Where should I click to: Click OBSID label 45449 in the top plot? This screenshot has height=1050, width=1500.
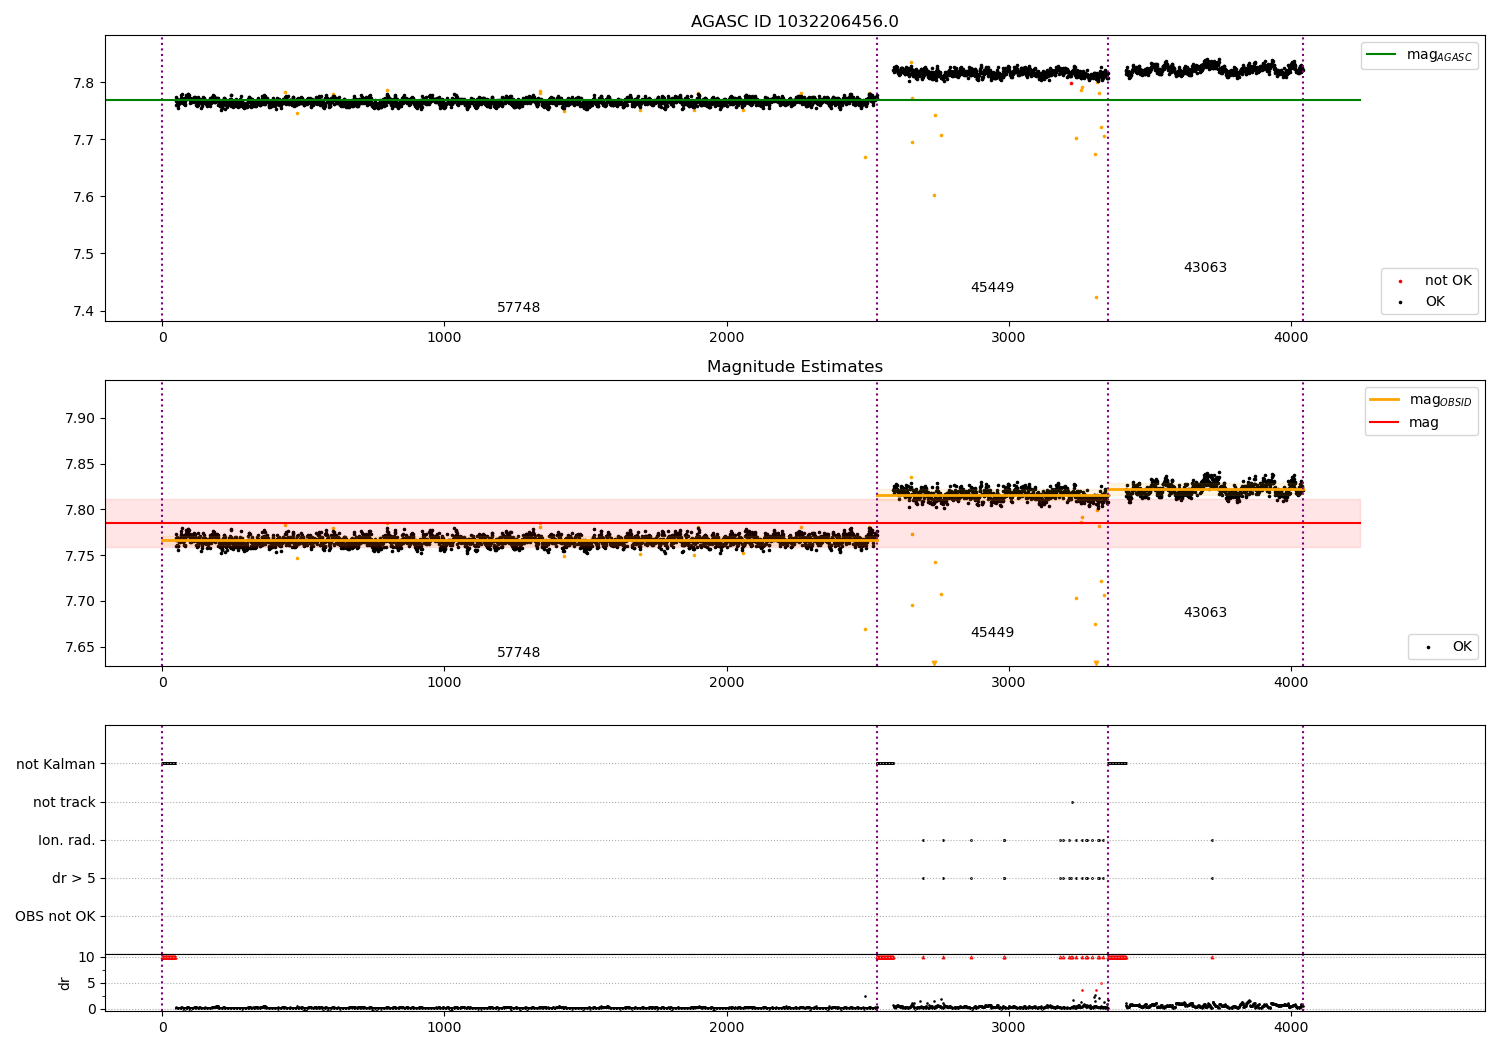[992, 288]
